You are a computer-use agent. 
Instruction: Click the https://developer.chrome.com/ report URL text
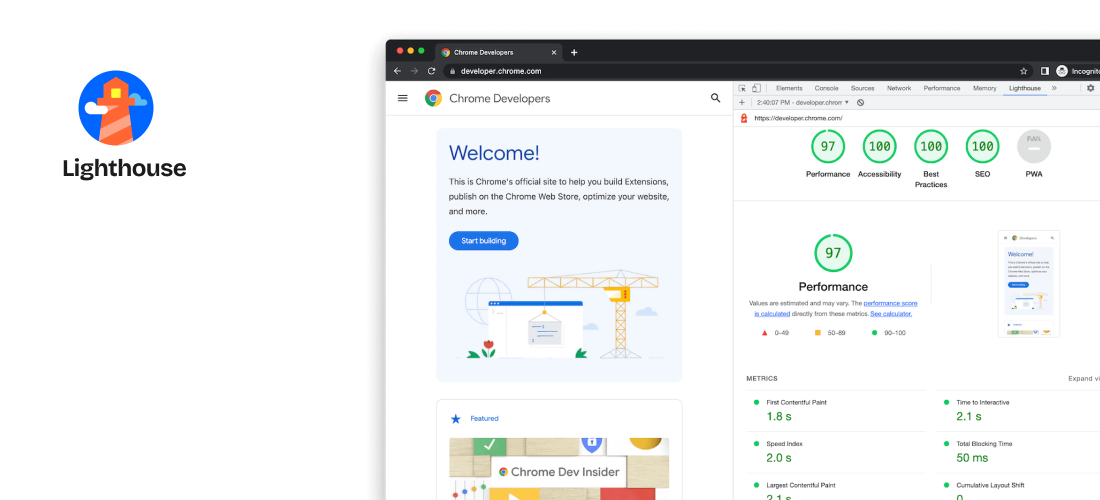click(x=798, y=119)
